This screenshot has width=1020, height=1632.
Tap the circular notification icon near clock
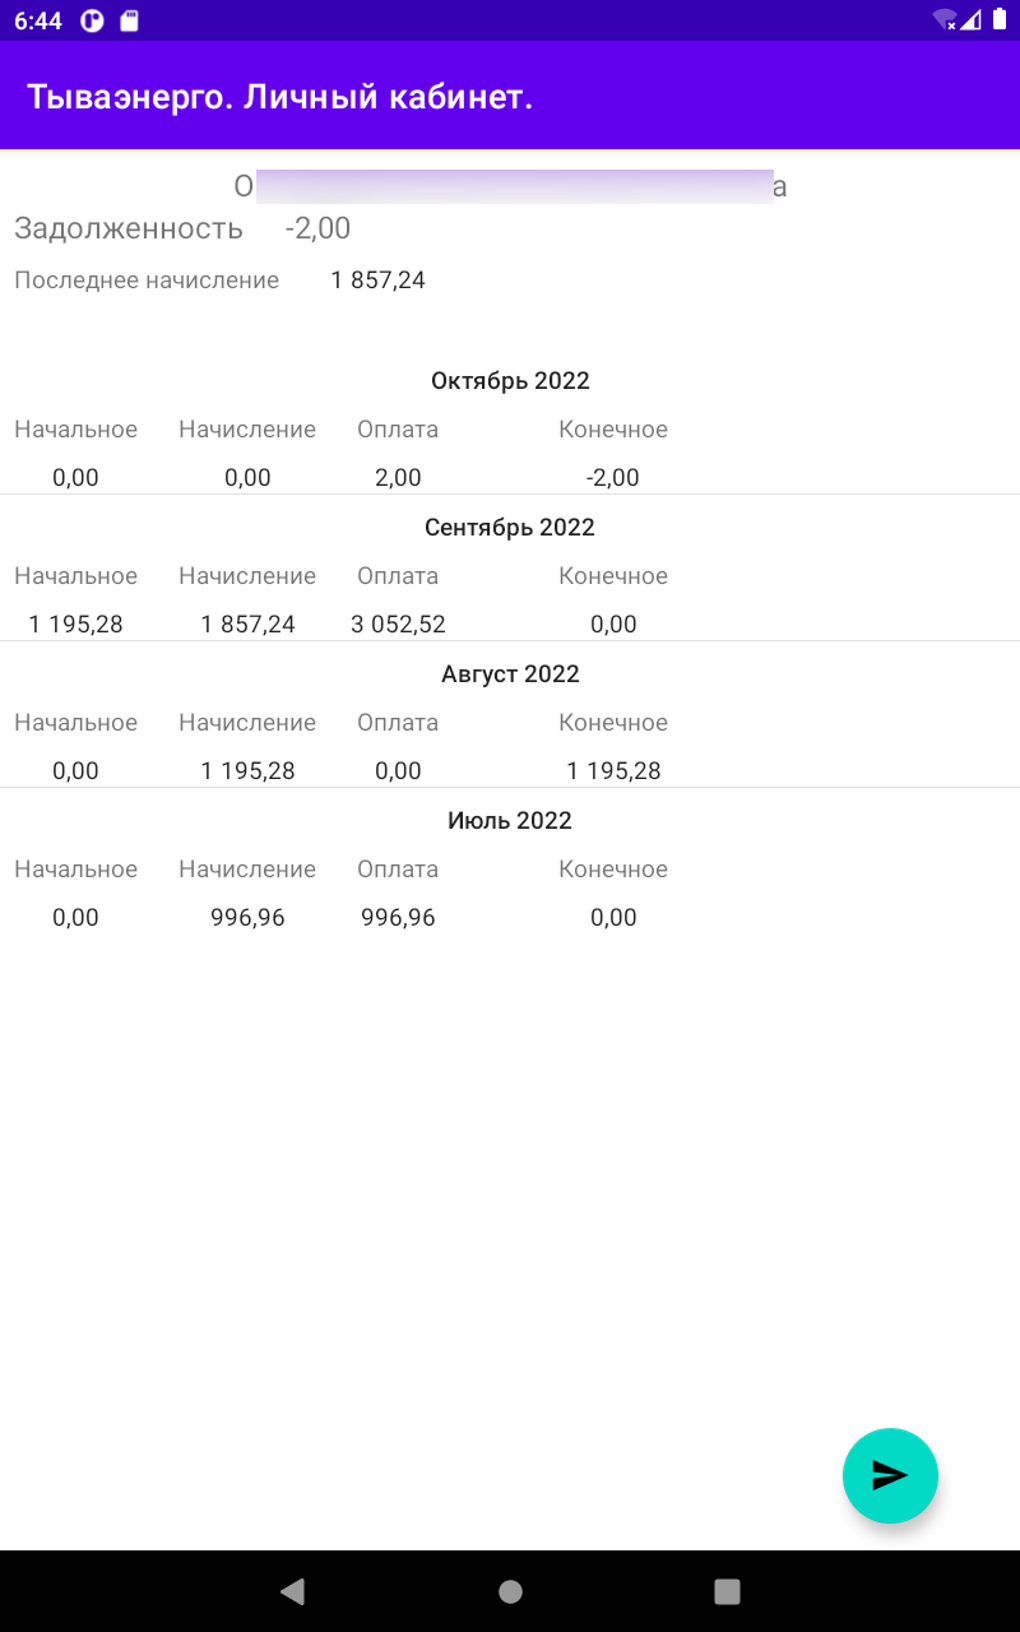(92, 21)
